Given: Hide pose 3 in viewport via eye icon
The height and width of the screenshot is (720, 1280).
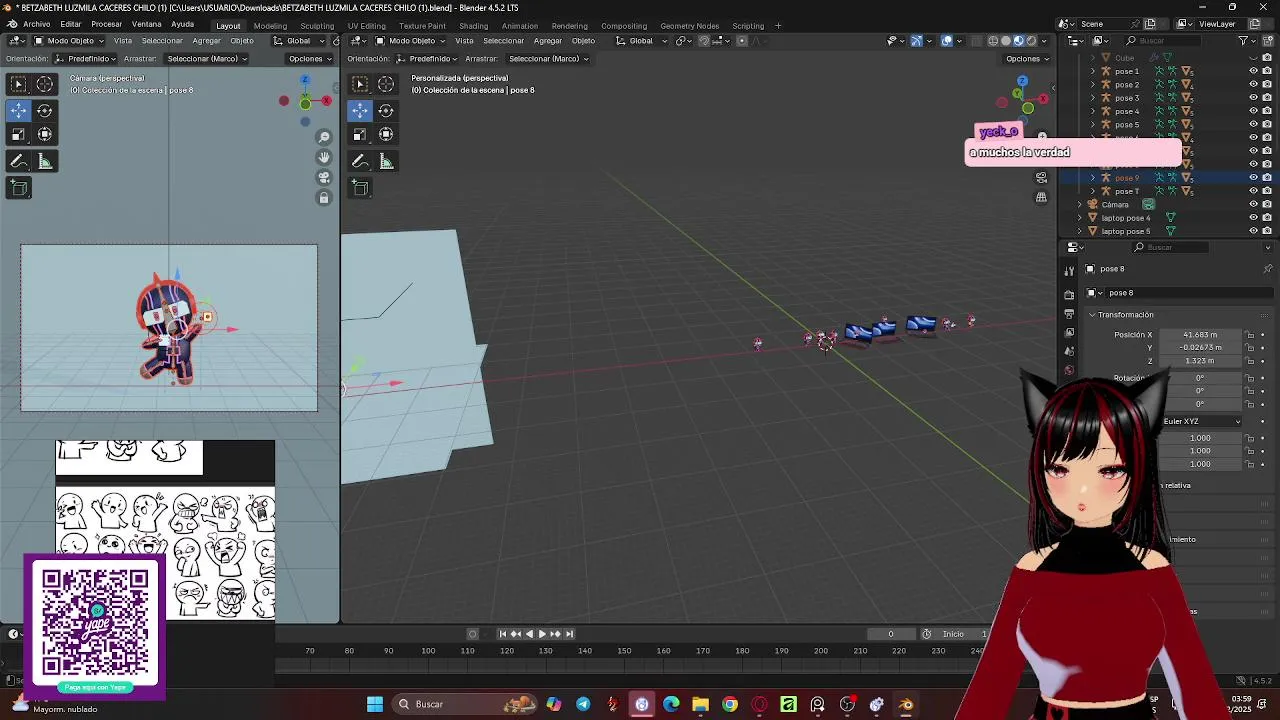Looking at the screenshot, I should coord(1253,98).
